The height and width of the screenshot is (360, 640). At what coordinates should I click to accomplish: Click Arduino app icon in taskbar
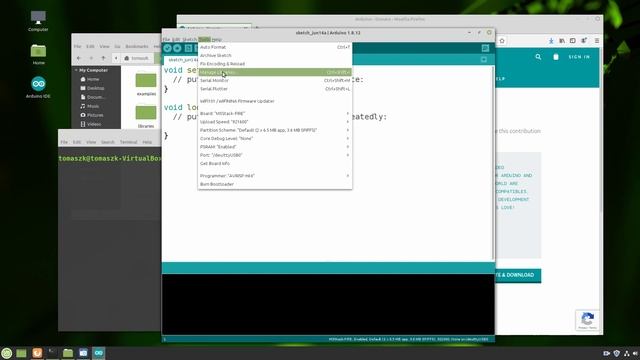pyautogui.click(x=98, y=353)
